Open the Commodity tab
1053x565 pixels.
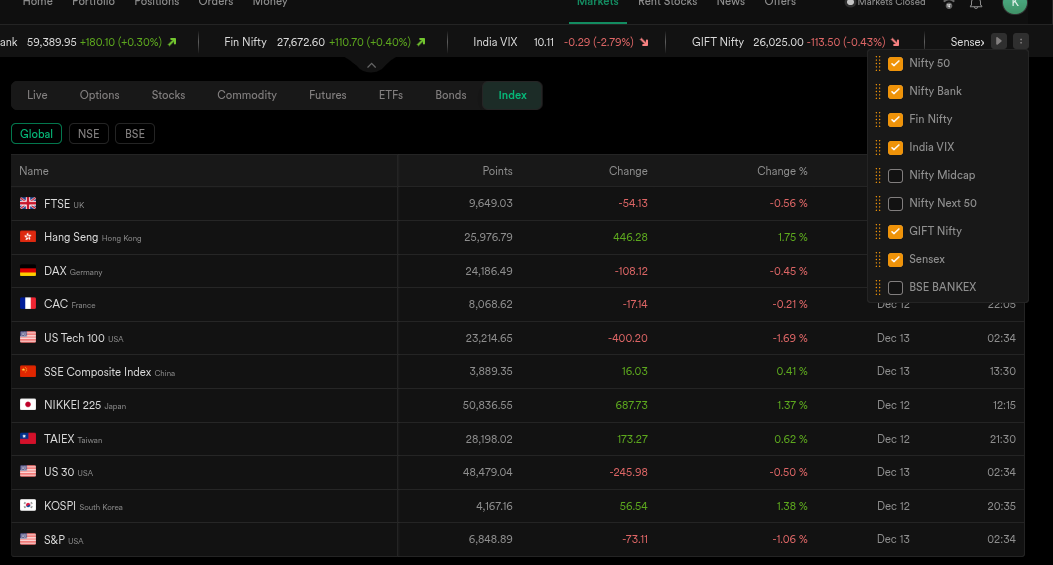pos(247,95)
